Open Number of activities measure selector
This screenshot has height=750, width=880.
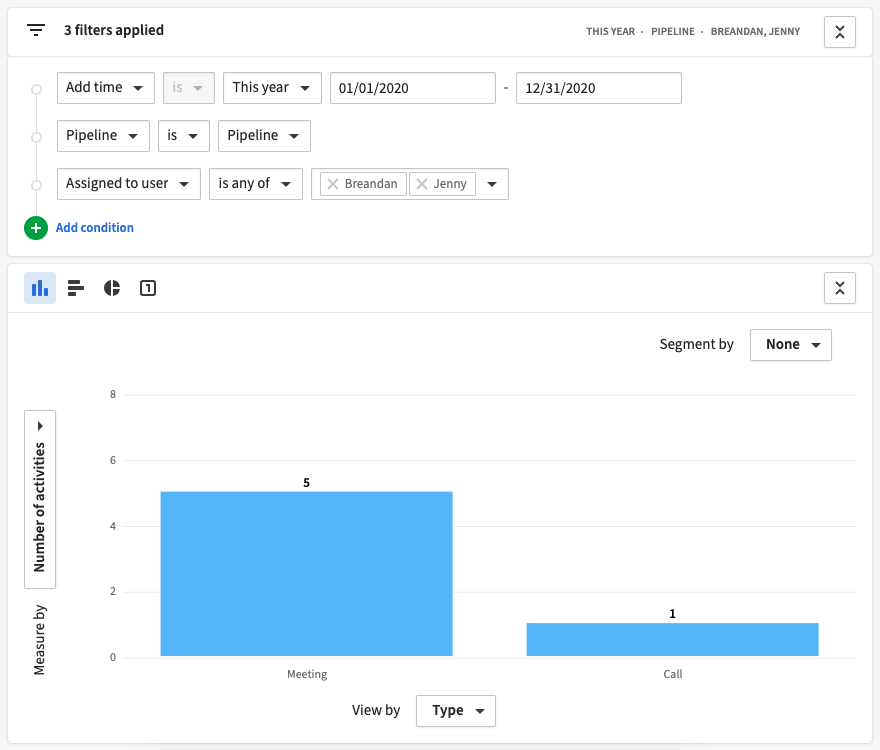pyautogui.click(x=40, y=500)
